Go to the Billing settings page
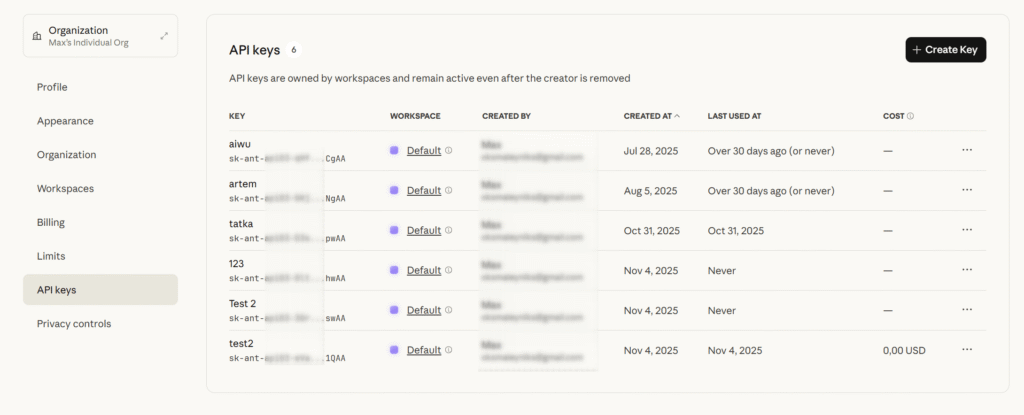The width and height of the screenshot is (1024, 415). click(x=51, y=222)
